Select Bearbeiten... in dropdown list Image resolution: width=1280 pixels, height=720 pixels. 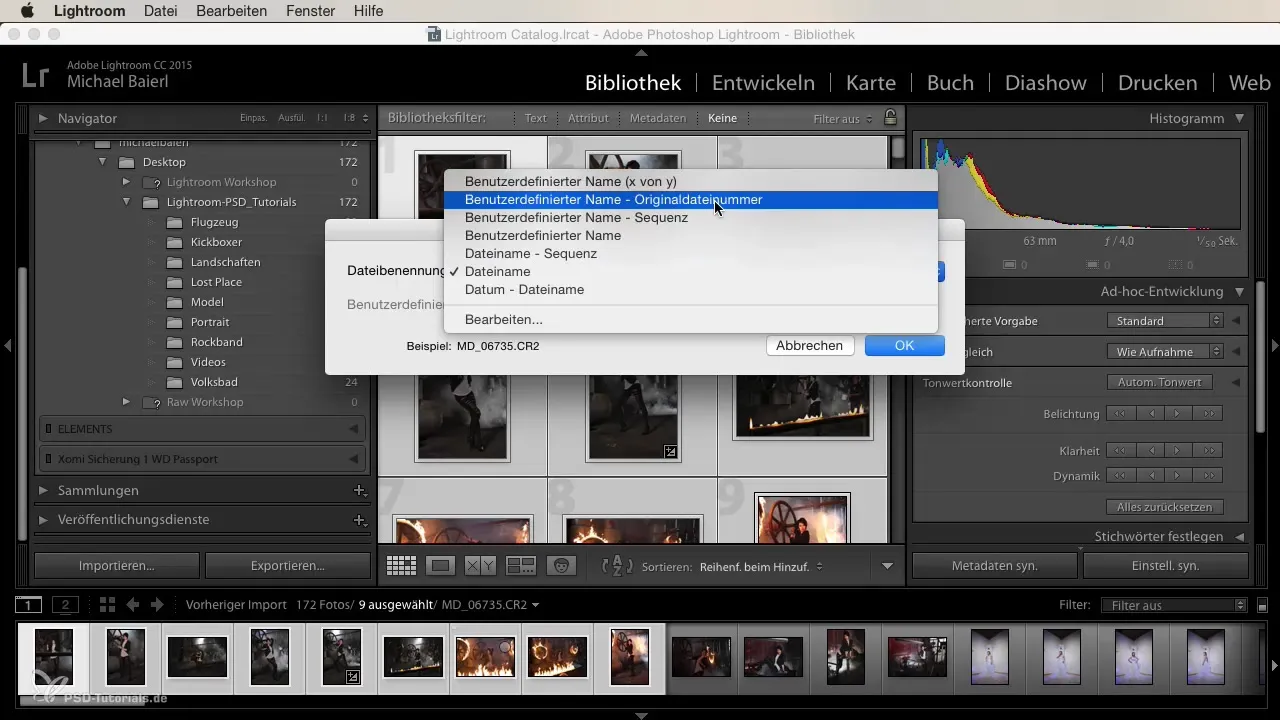pos(690,320)
